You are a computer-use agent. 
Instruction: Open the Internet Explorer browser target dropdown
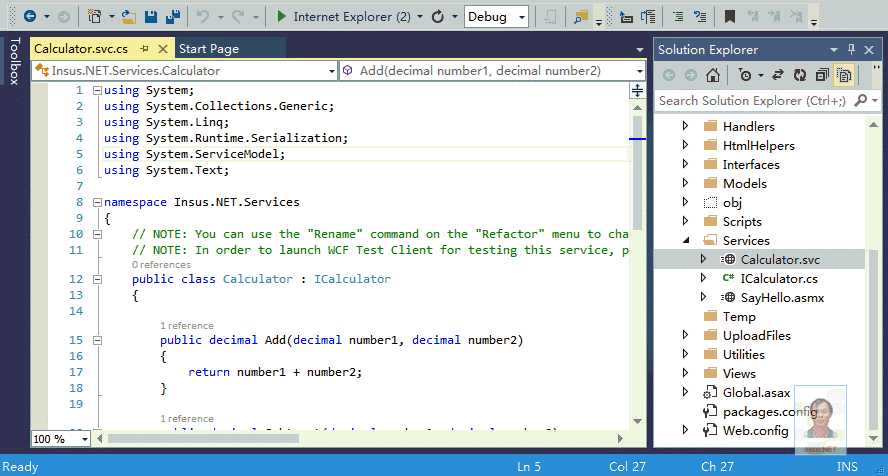pos(420,17)
